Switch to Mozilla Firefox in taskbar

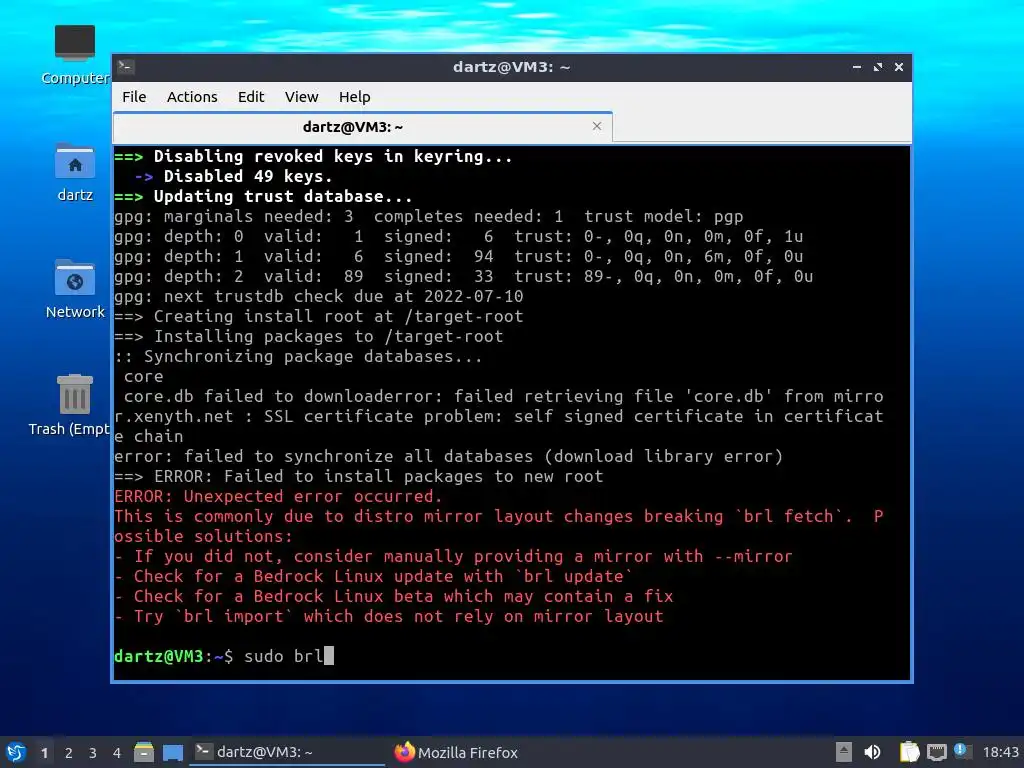pyautogui.click(x=457, y=752)
